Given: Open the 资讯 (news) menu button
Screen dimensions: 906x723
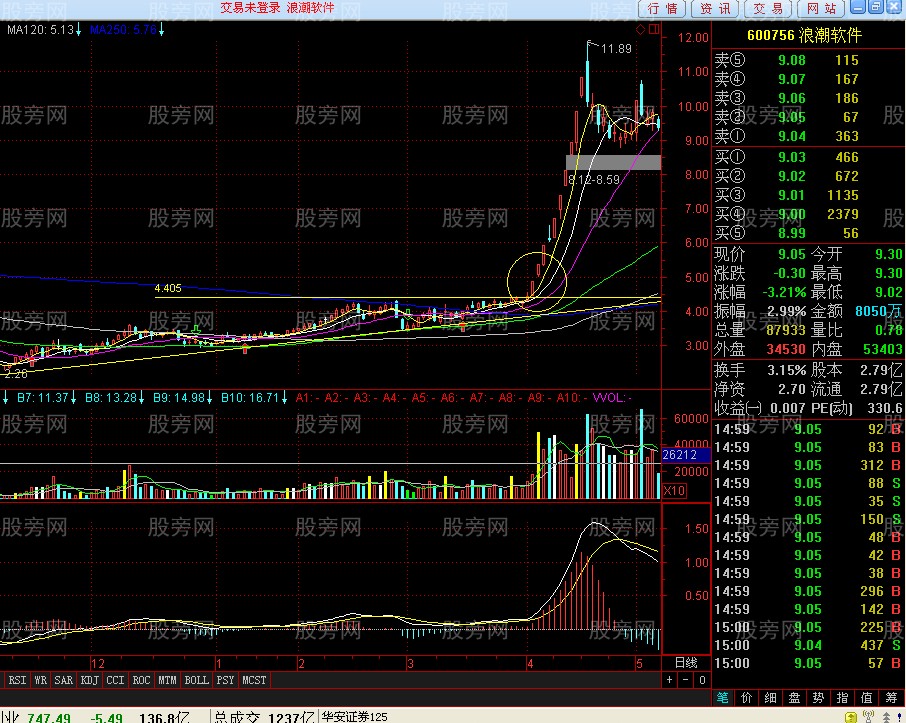Looking at the screenshot, I should 715,9.
